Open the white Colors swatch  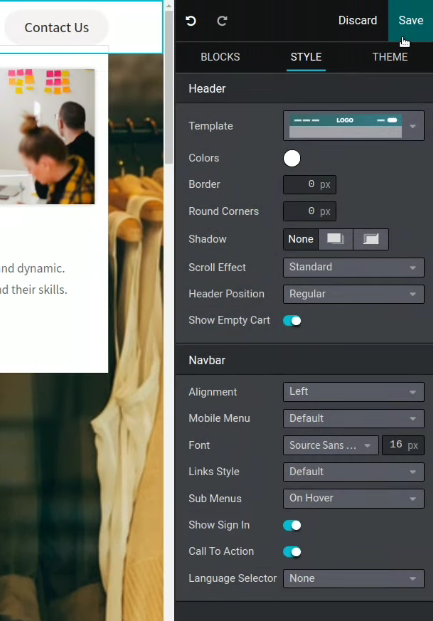tap(292, 158)
